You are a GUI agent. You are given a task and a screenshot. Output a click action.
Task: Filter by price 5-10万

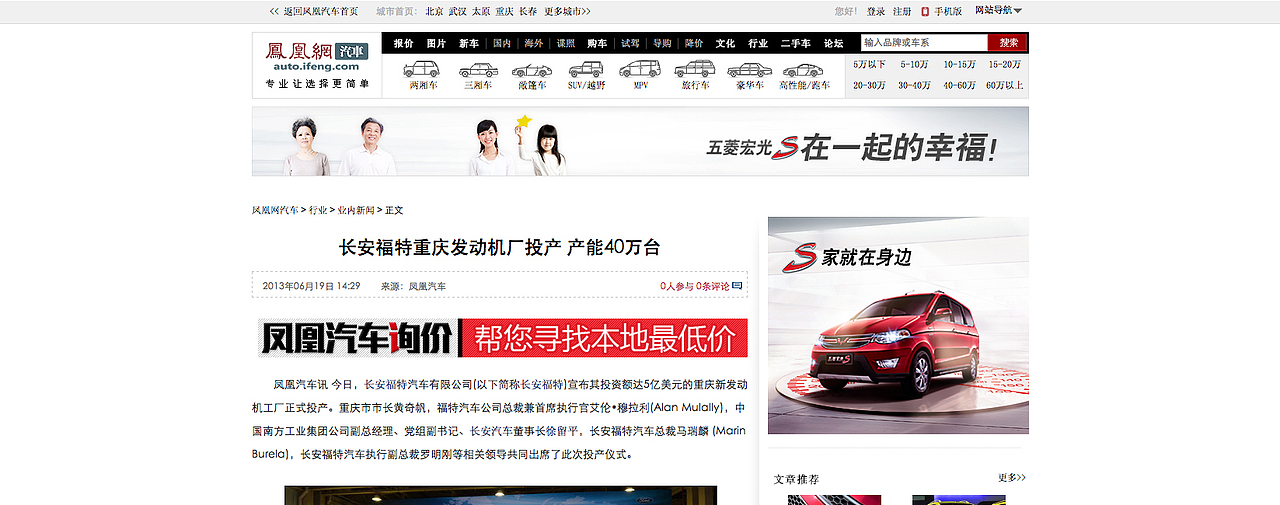pyautogui.click(x=915, y=64)
